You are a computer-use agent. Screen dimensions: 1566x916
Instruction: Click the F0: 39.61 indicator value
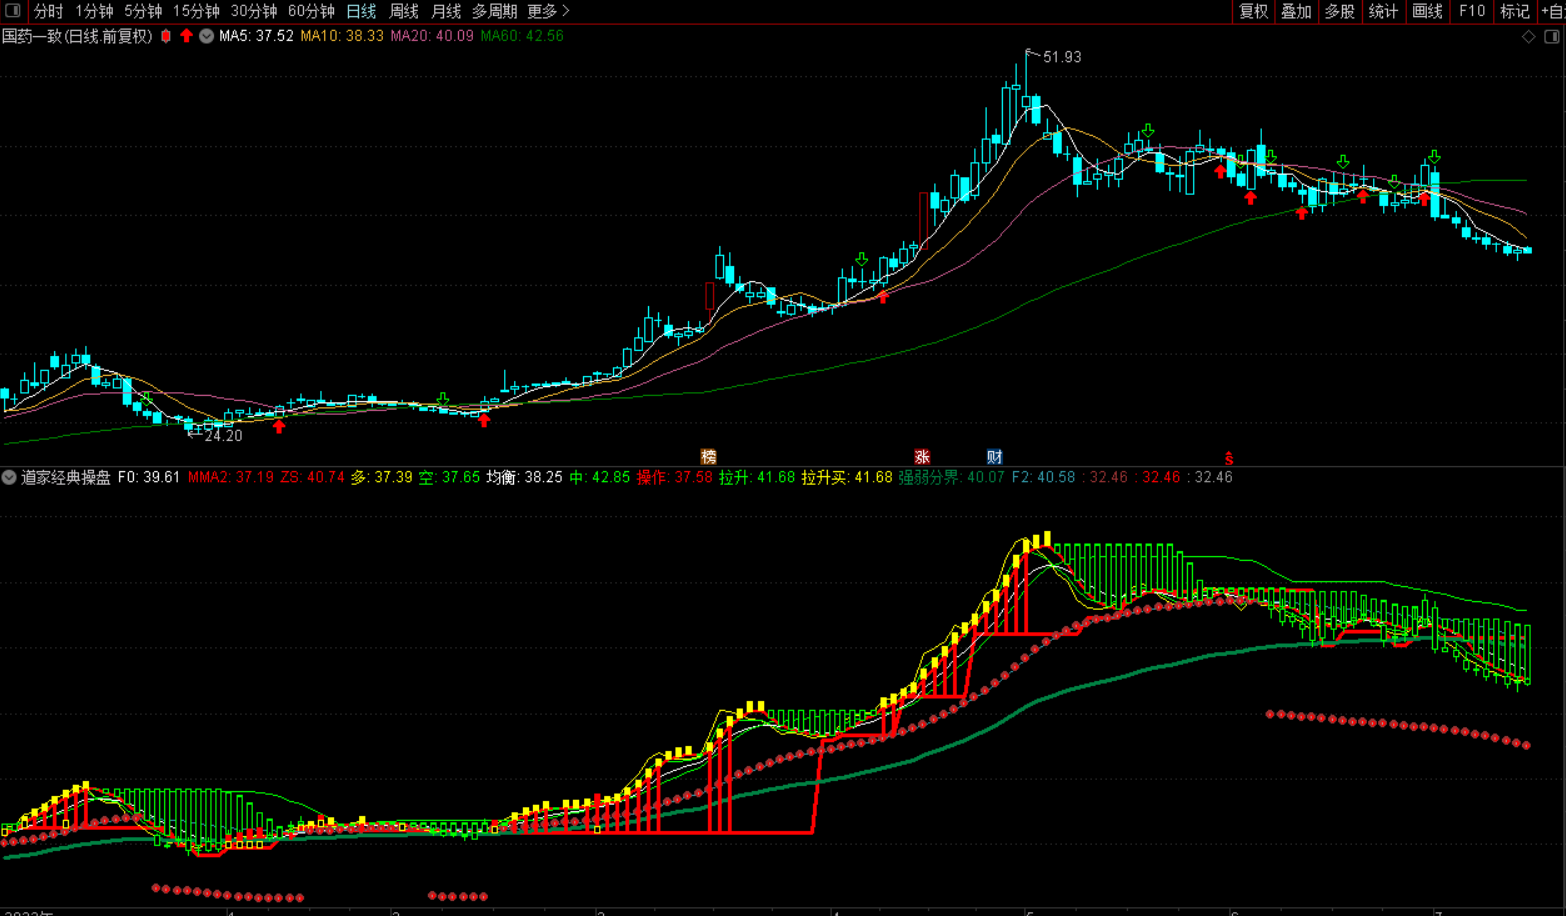coord(149,478)
